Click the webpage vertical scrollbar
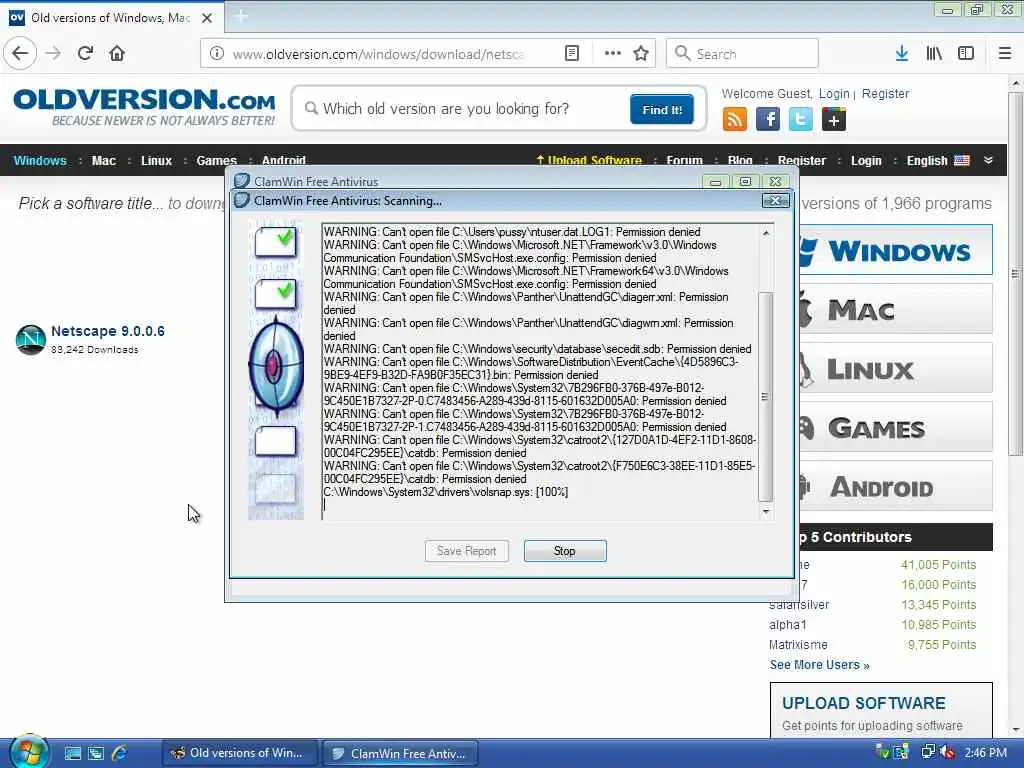The width and height of the screenshot is (1024, 768). 1015,274
